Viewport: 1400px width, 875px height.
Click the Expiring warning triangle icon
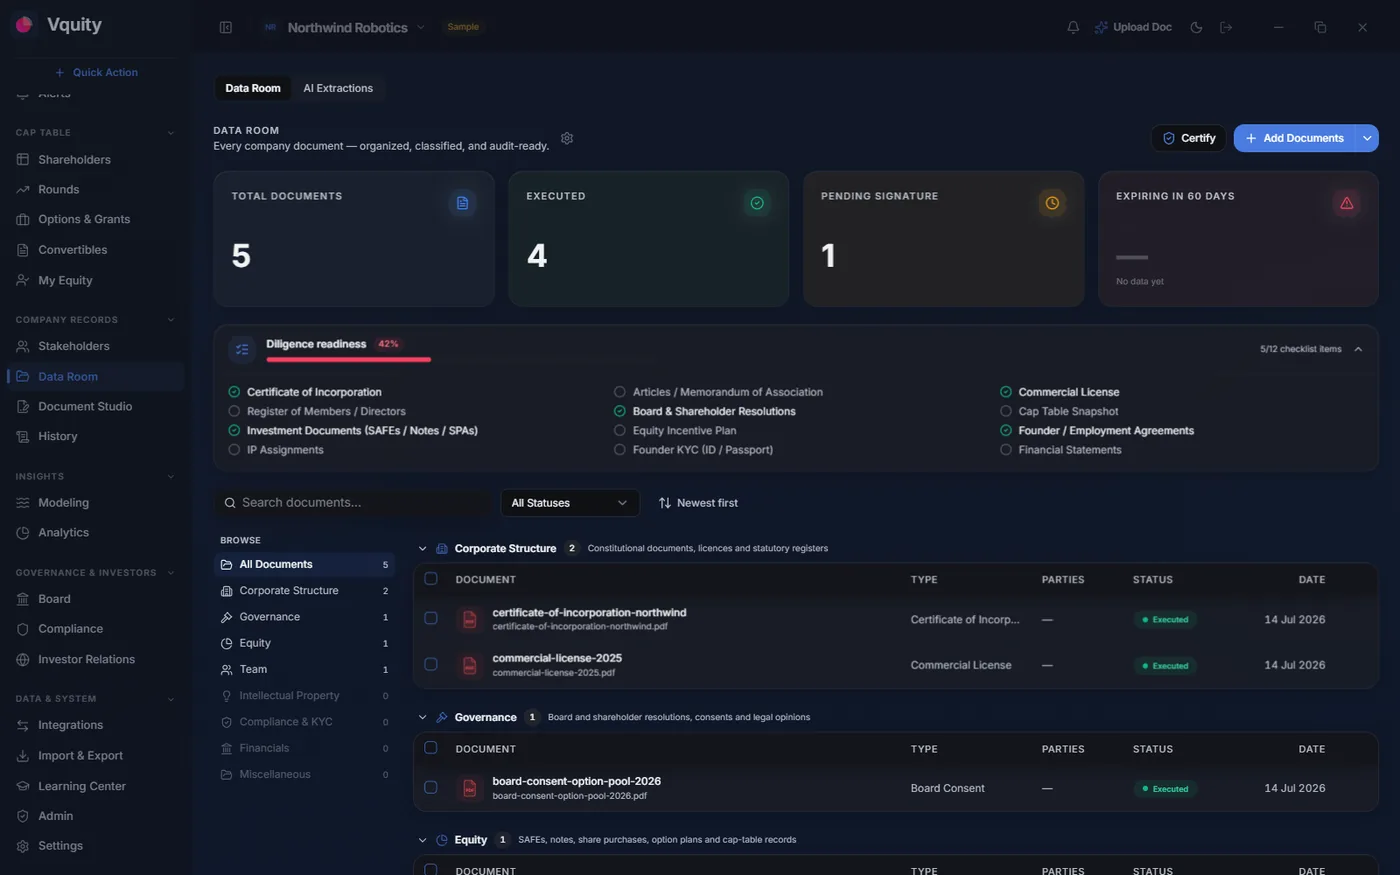[1347, 203]
